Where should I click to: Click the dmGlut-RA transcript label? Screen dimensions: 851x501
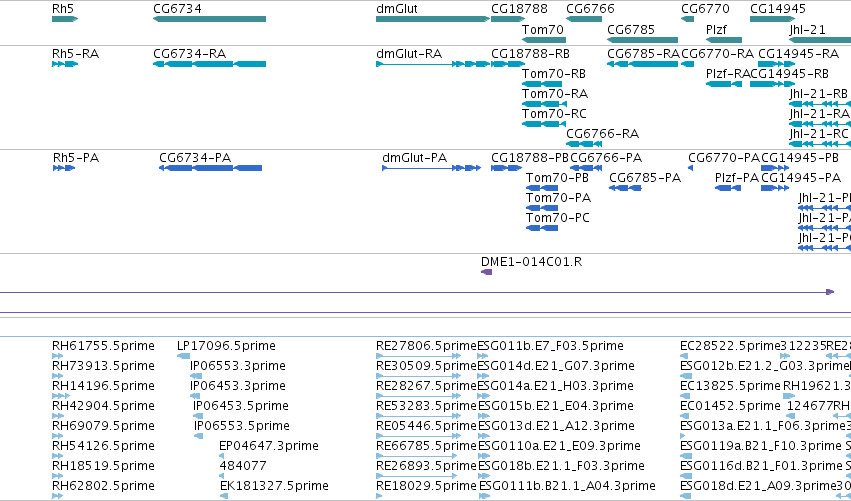(x=409, y=54)
